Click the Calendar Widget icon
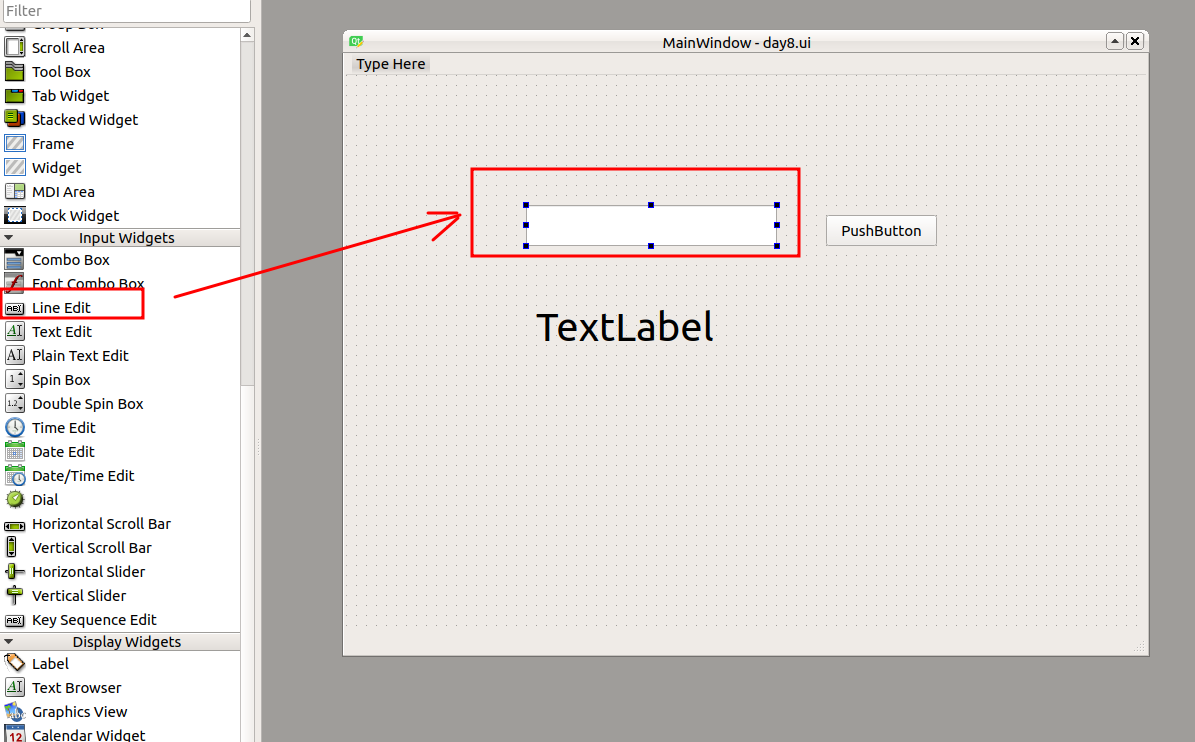 point(15,735)
